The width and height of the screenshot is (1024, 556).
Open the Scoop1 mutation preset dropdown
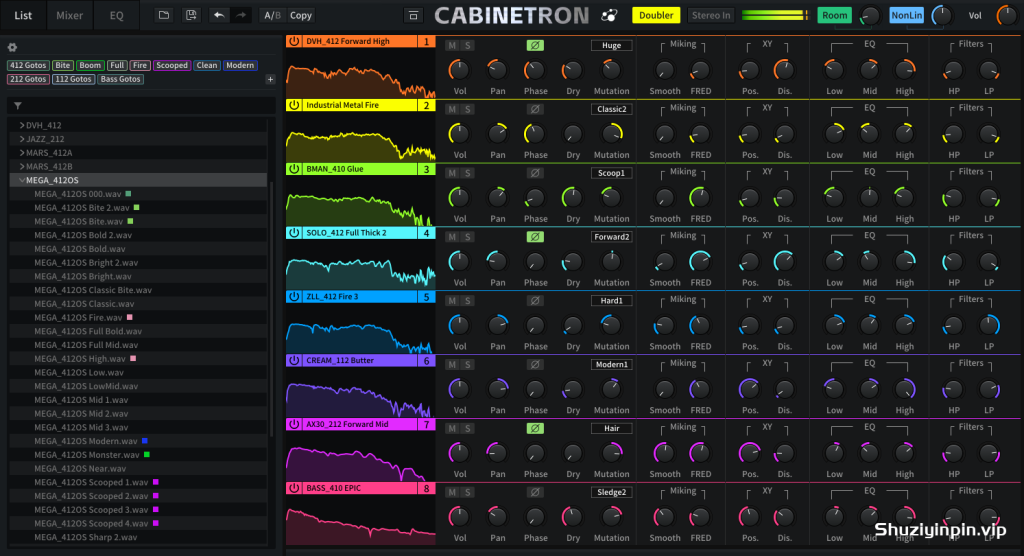[x=611, y=173]
